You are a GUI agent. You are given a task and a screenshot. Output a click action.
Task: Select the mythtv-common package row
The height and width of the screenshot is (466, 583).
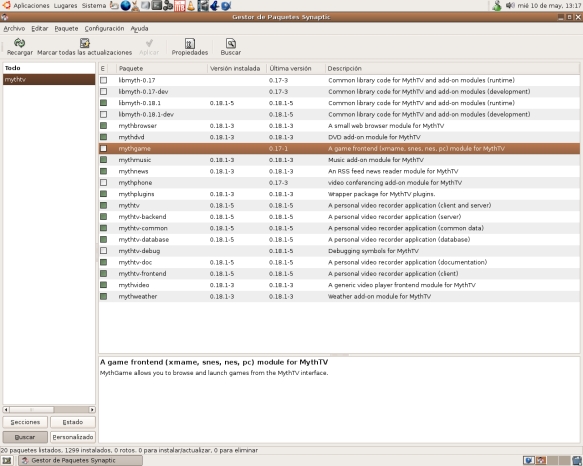339,228
